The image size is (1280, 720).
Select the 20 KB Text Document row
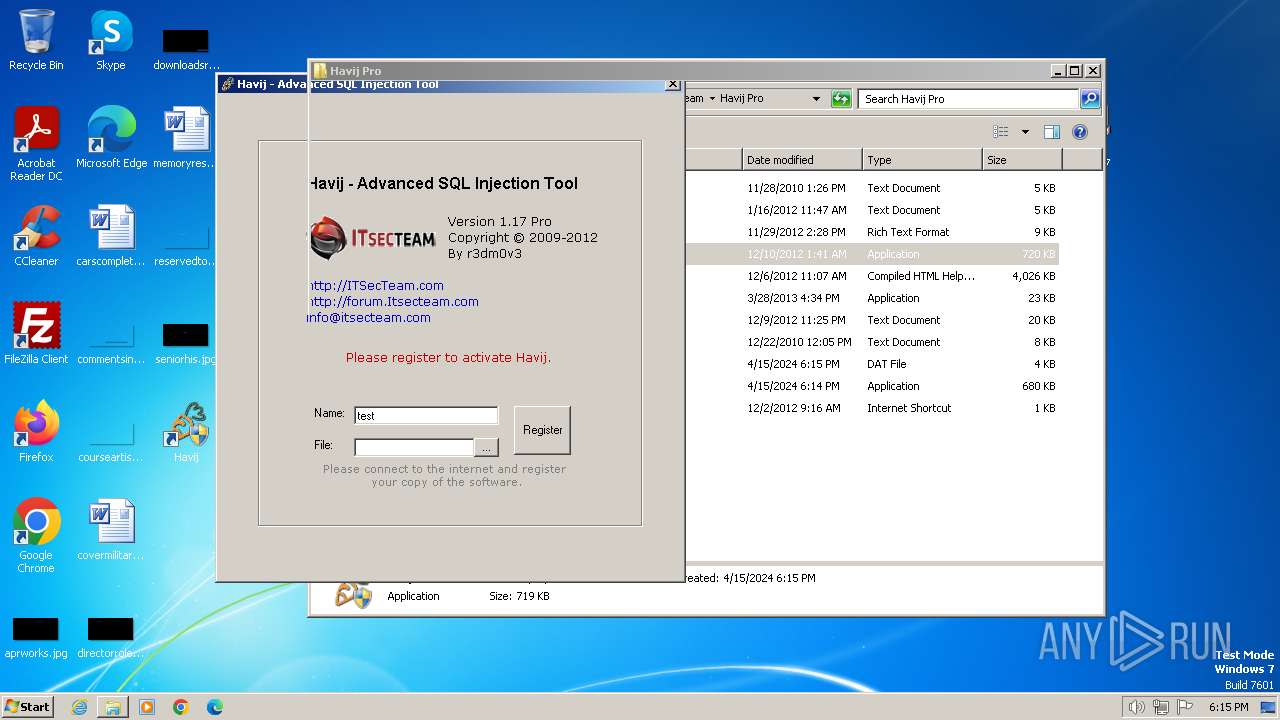[872, 320]
